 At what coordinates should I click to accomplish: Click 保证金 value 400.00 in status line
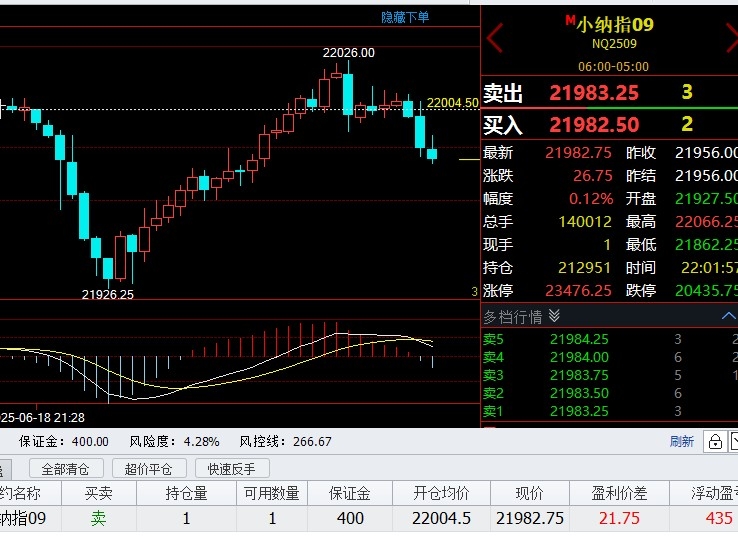pos(90,441)
